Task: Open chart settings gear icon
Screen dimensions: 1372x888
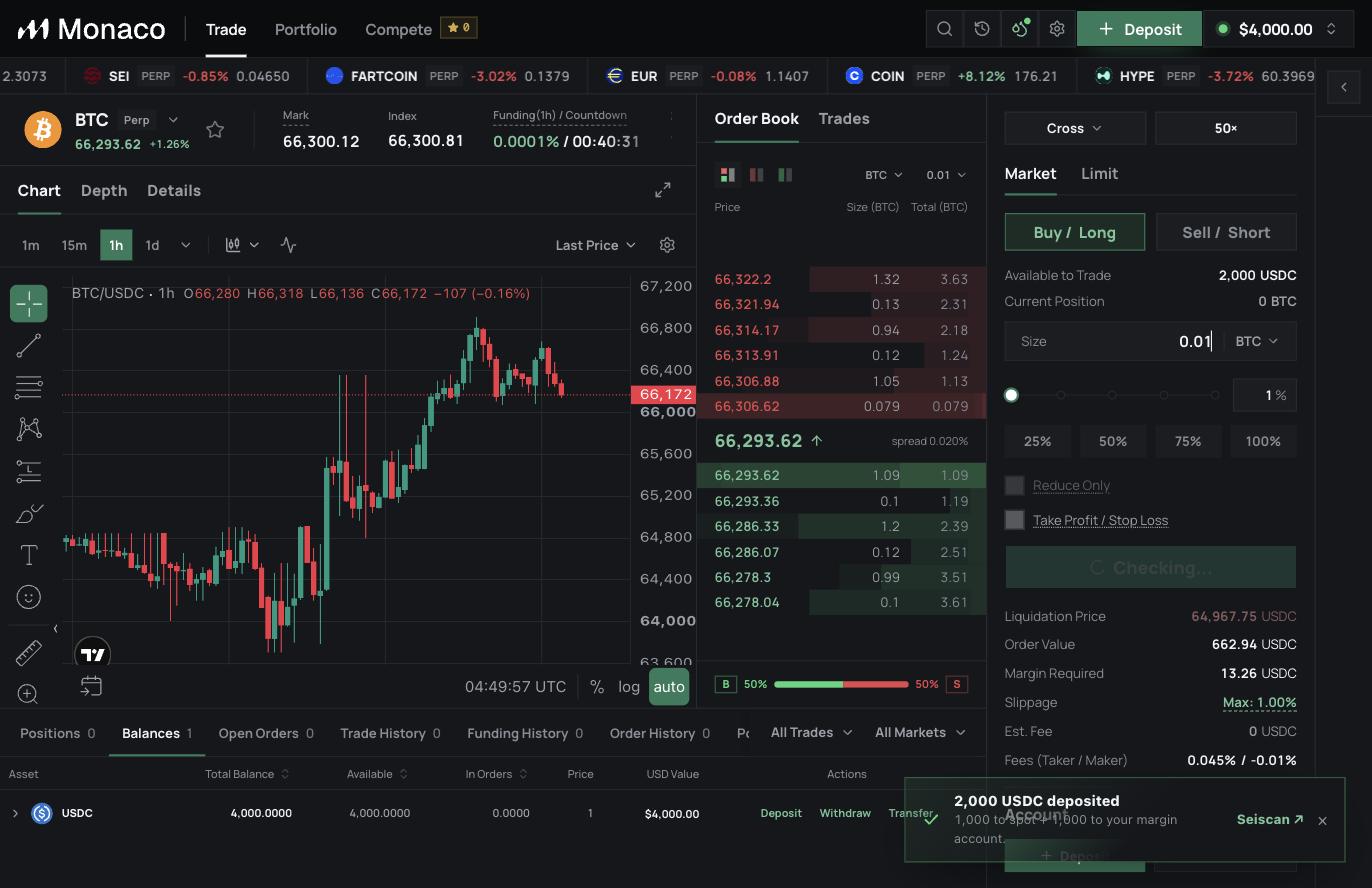Action: pyautogui.click(x=668, y=245)
